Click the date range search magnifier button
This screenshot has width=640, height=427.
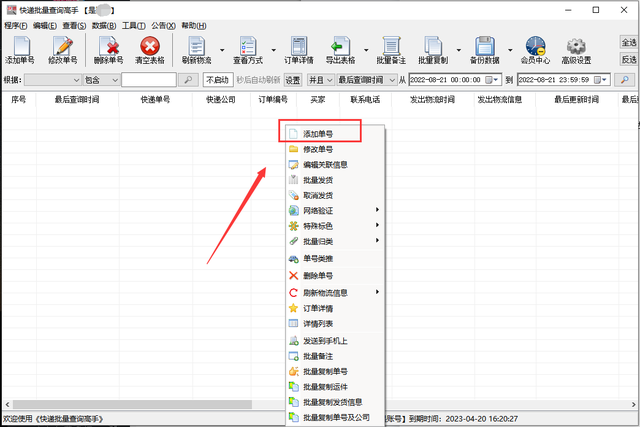pos(624,80)
